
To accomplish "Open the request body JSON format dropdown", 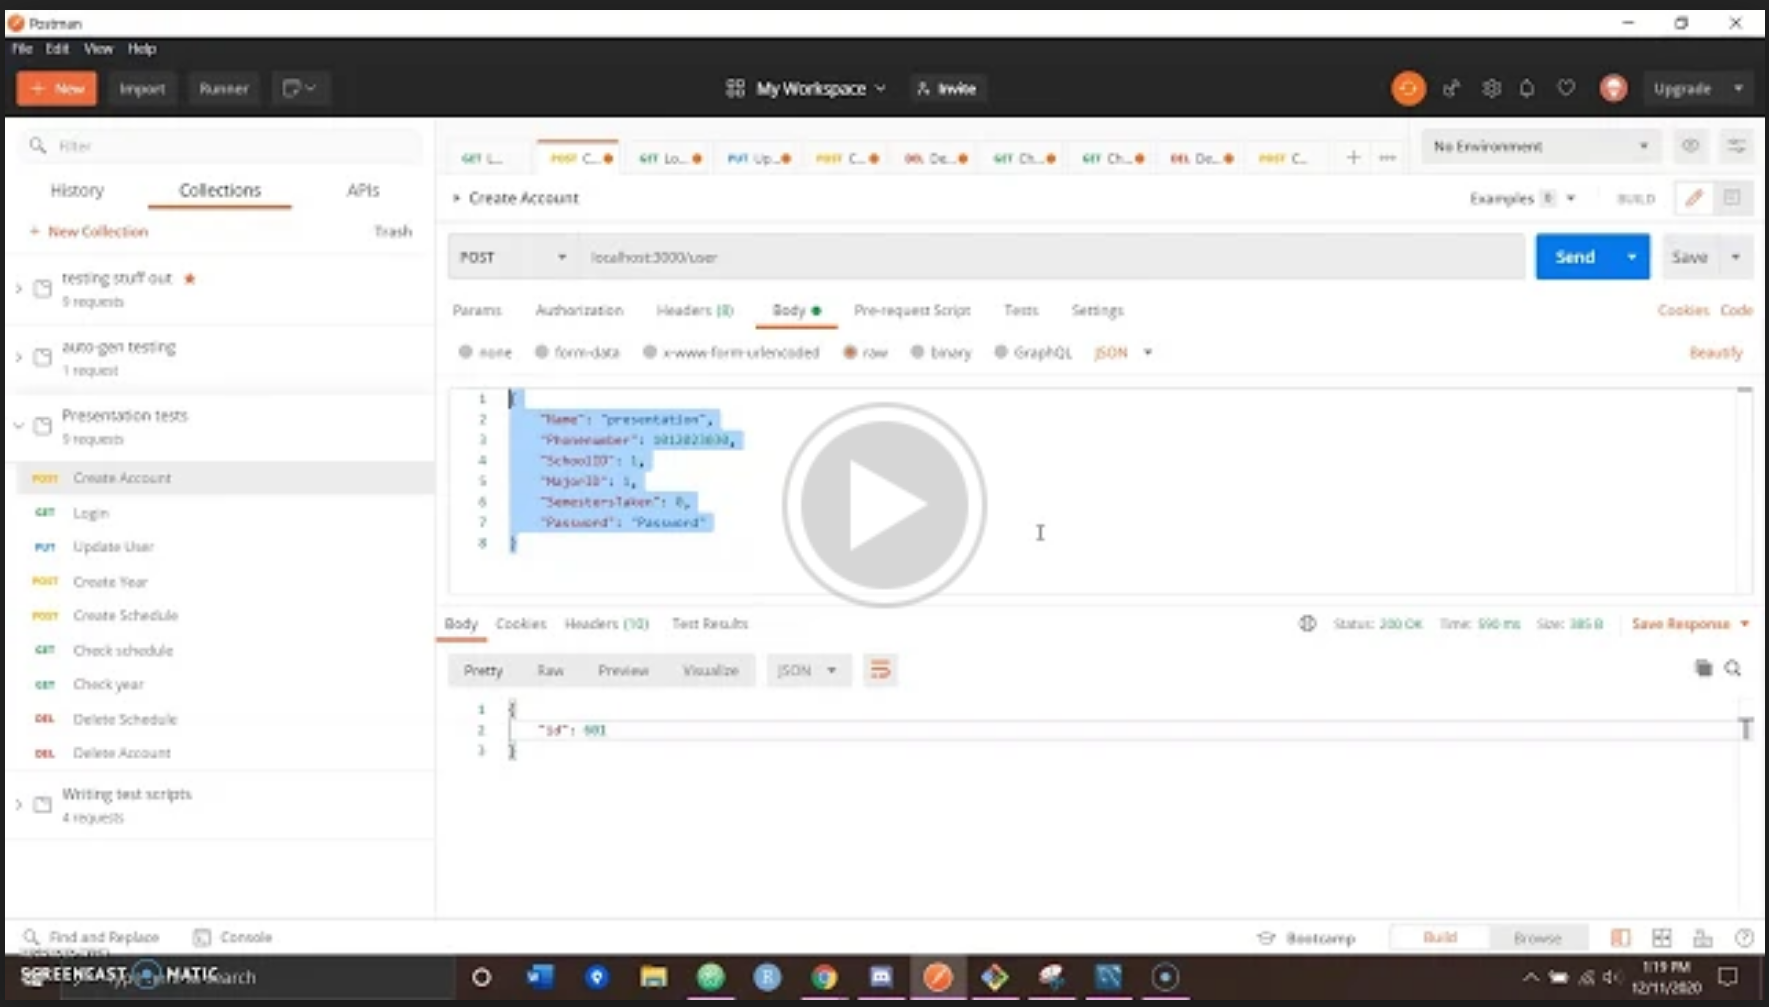I will tap(1123, 352).
